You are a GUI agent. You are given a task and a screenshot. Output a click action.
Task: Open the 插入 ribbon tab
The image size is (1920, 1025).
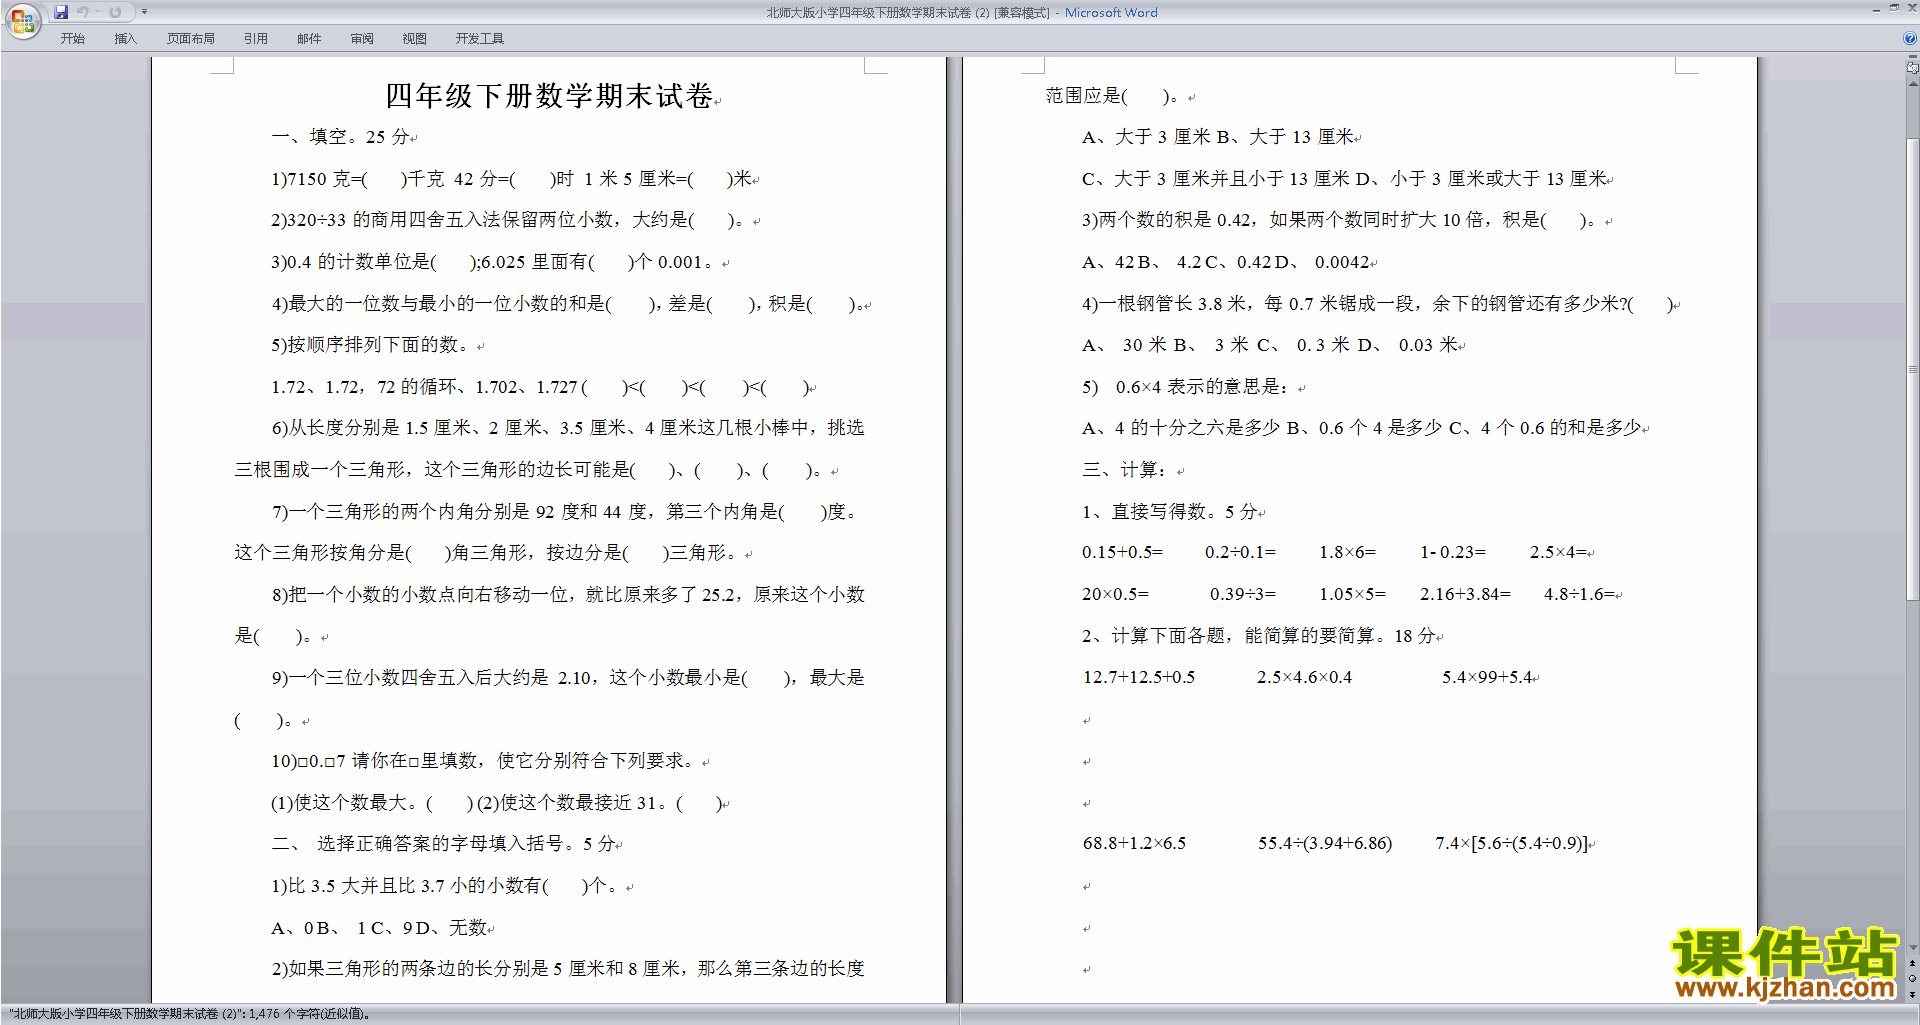pos(125,39)
